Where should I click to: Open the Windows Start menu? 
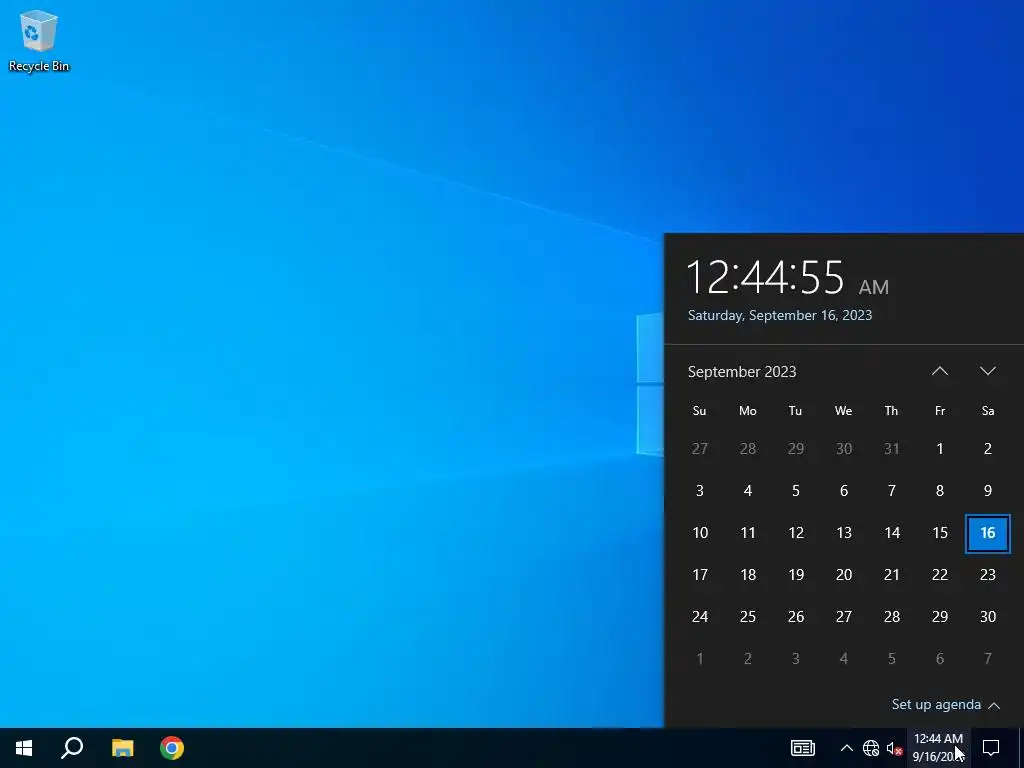tap(24, 748)
